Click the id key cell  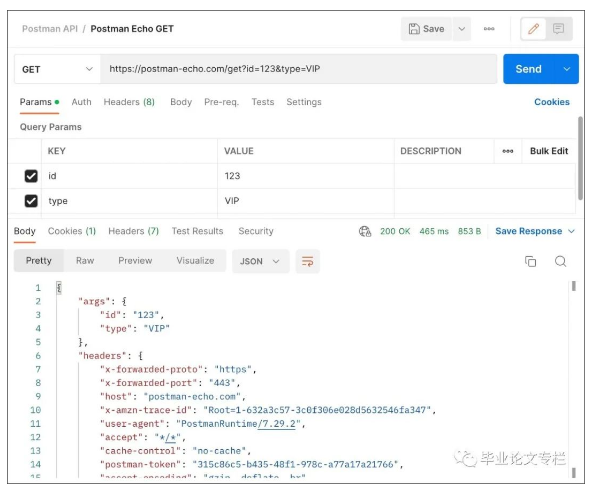(130, 176)
